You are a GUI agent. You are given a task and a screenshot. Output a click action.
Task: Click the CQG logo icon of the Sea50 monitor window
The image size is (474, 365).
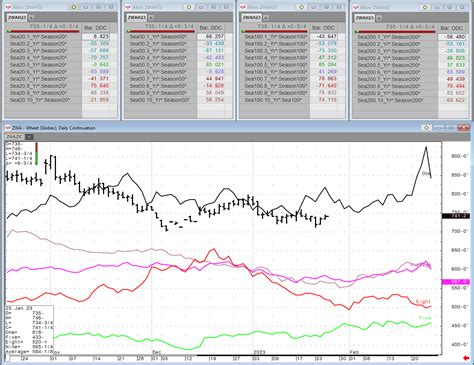(x=128, y=7)
